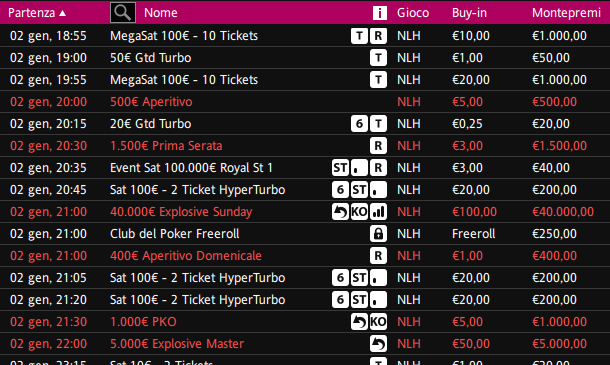Viewport: 610px width, 365px height.
Task: Click the KO badge on 40.000€ Explosive Sunday
Action: click(x=359, y=212)
